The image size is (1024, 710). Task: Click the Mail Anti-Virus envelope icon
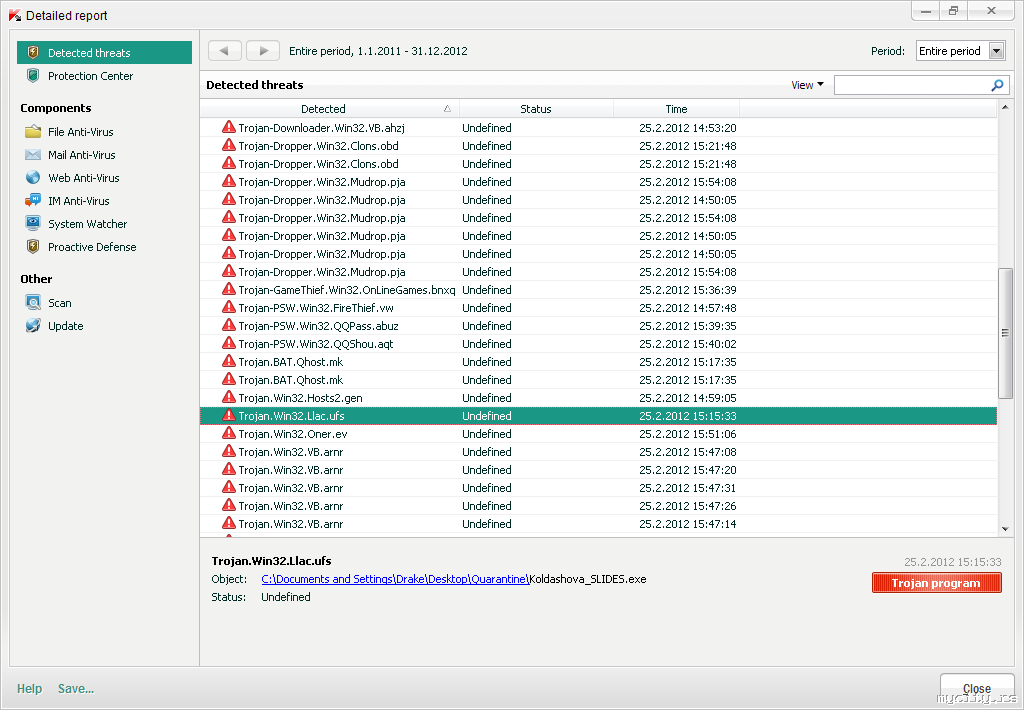33,155
